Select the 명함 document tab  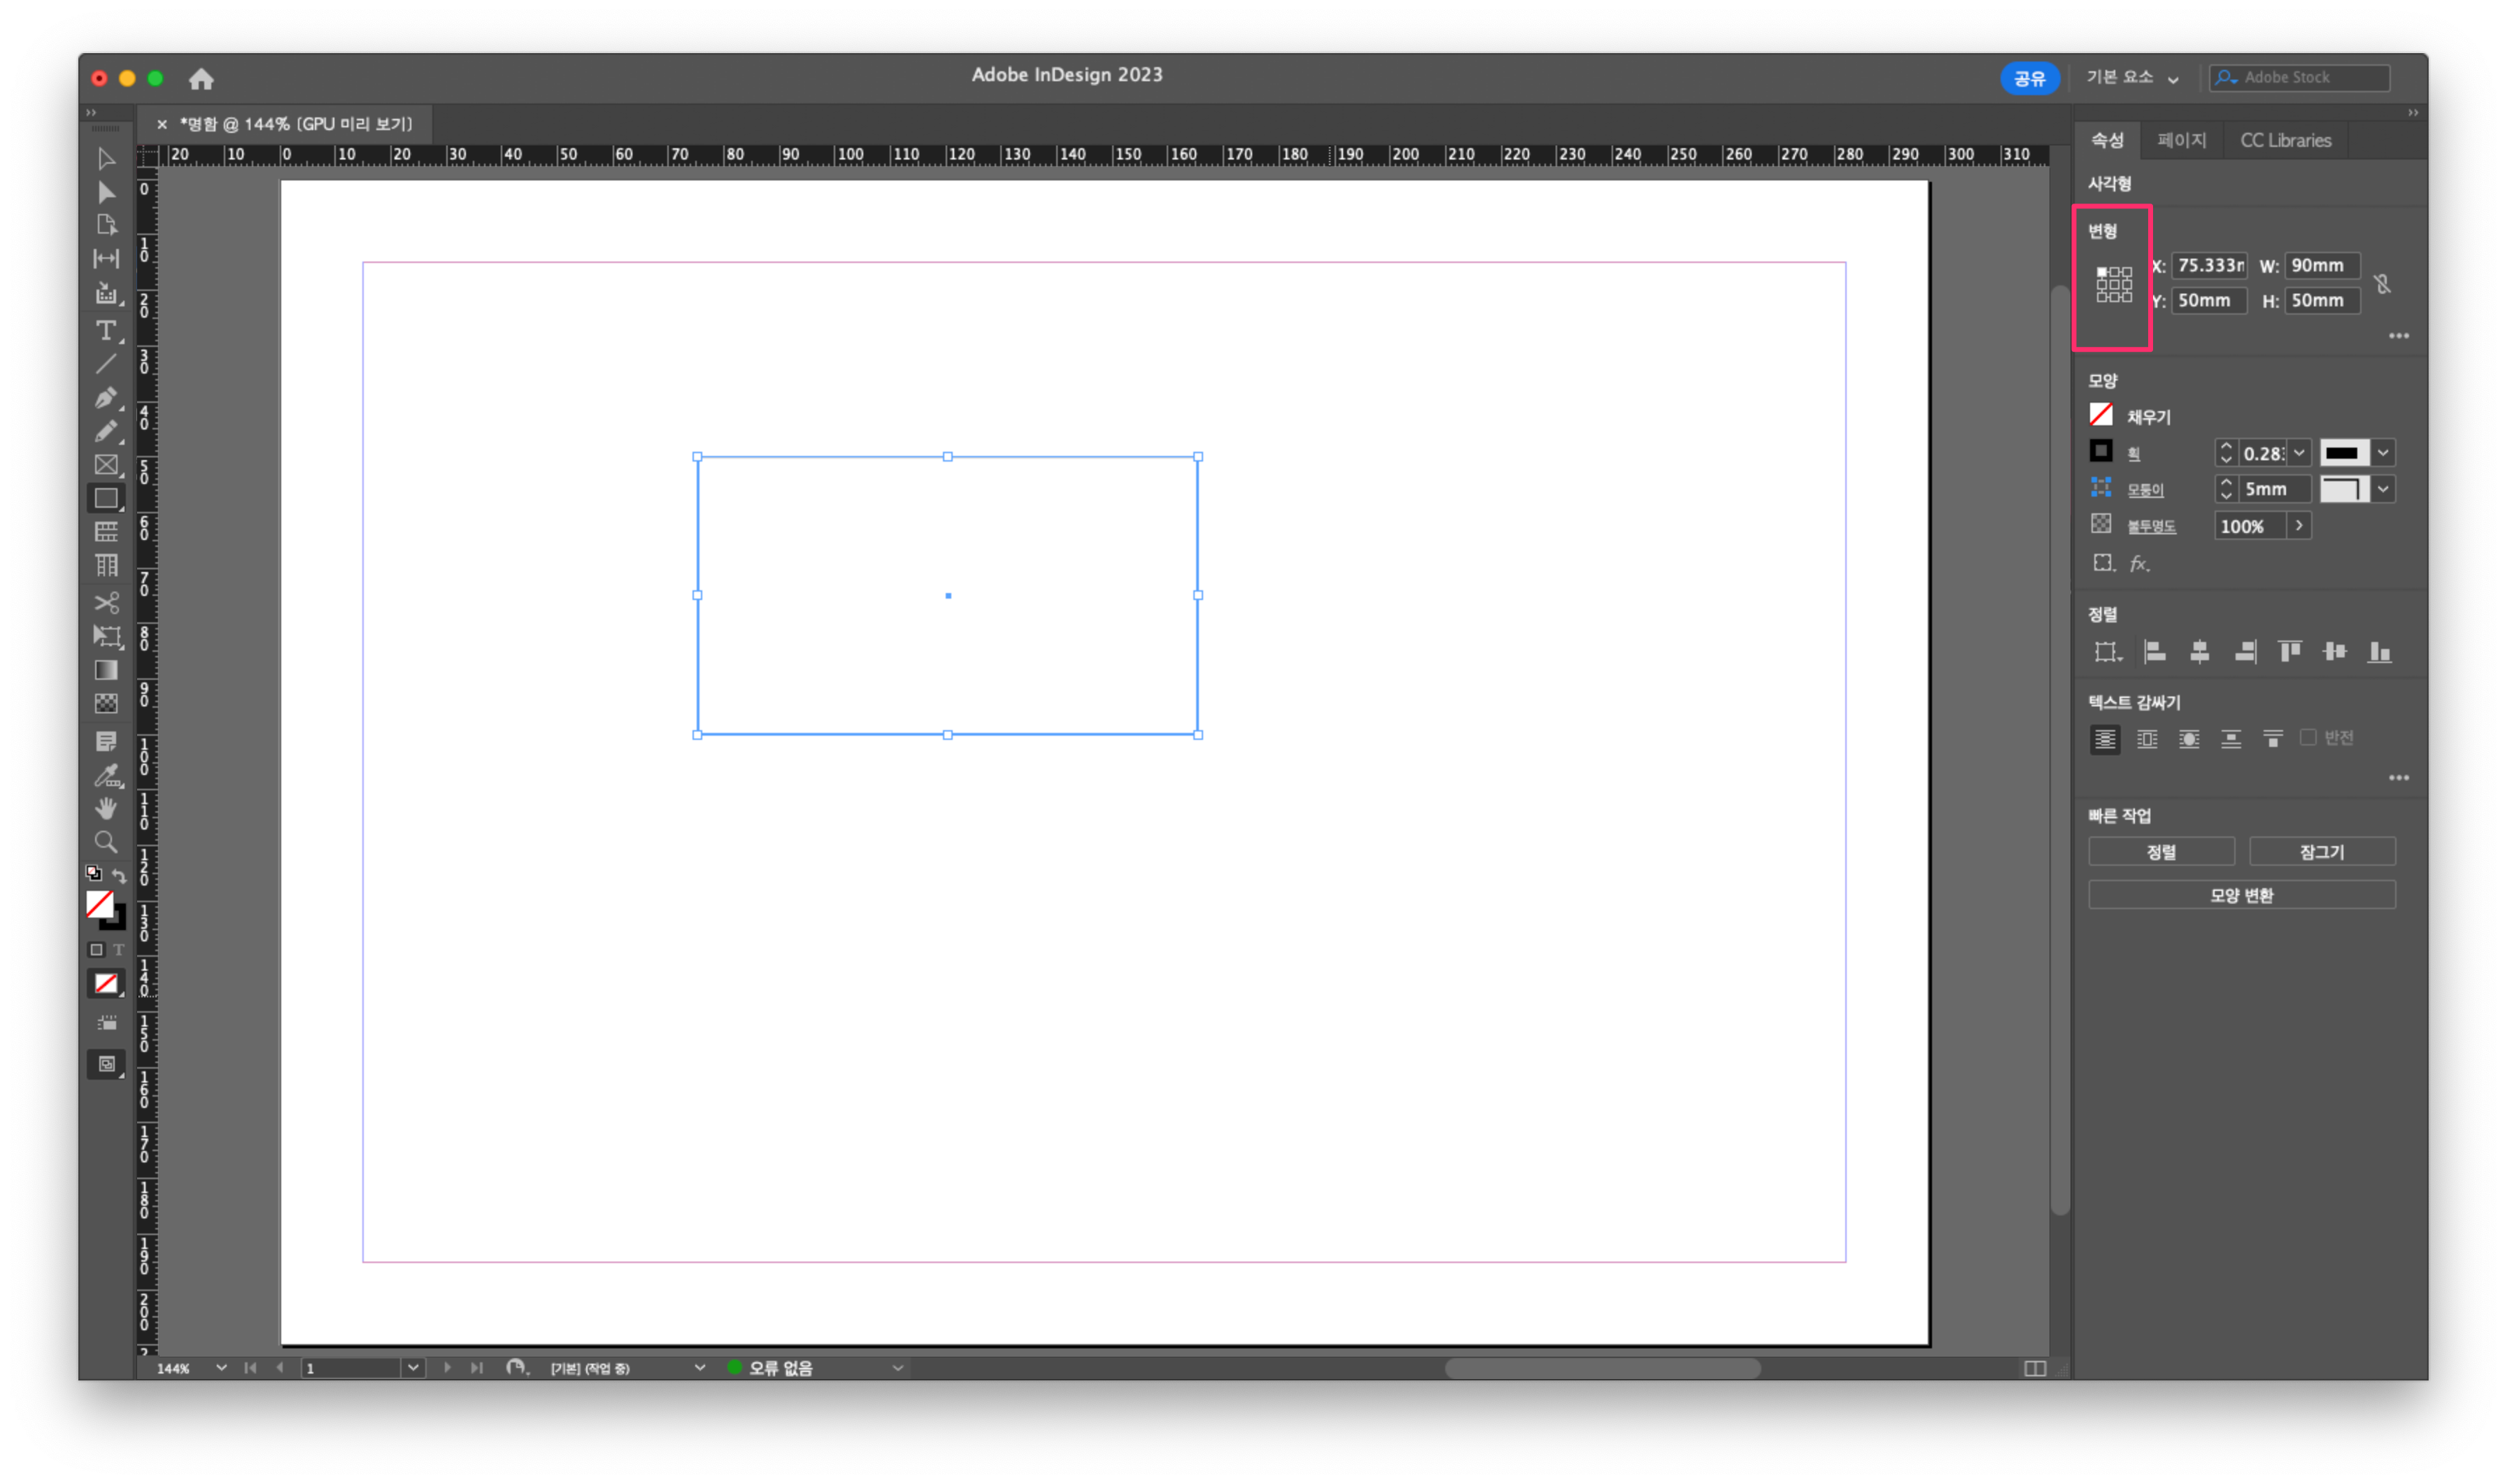tap(296, 124)
